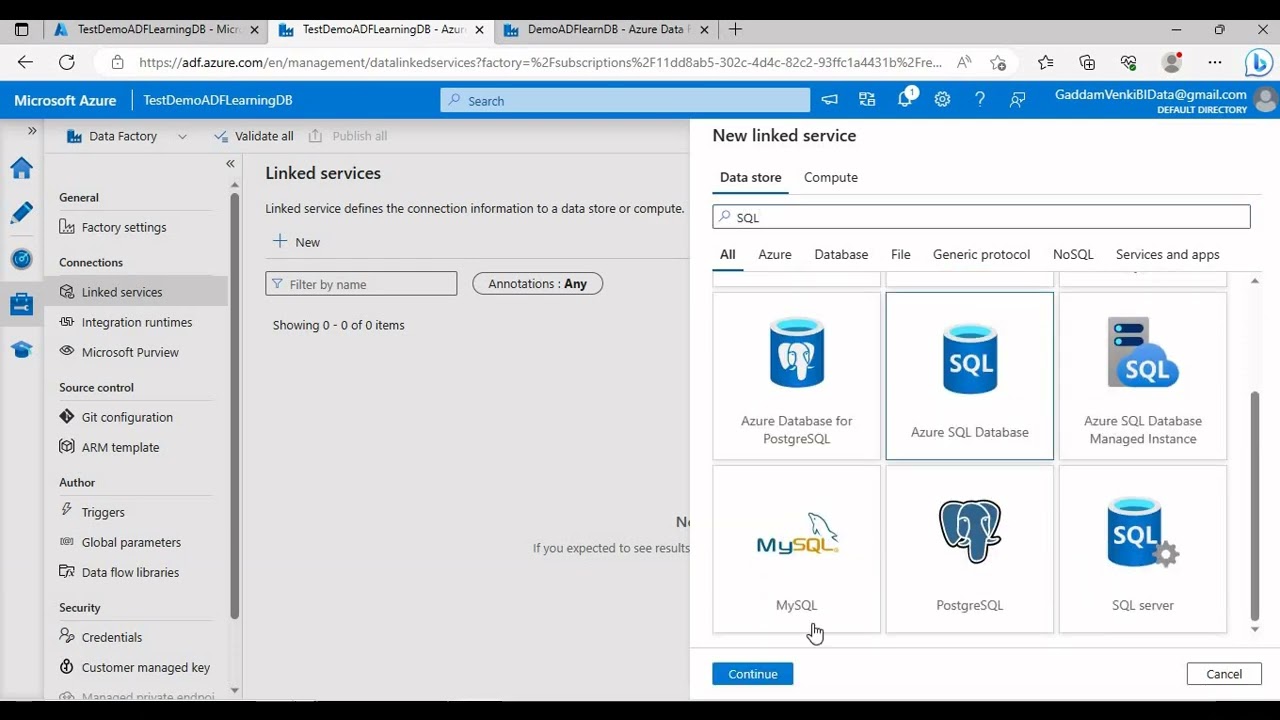
Task: Open Factory settings
Action: [124, 227]
